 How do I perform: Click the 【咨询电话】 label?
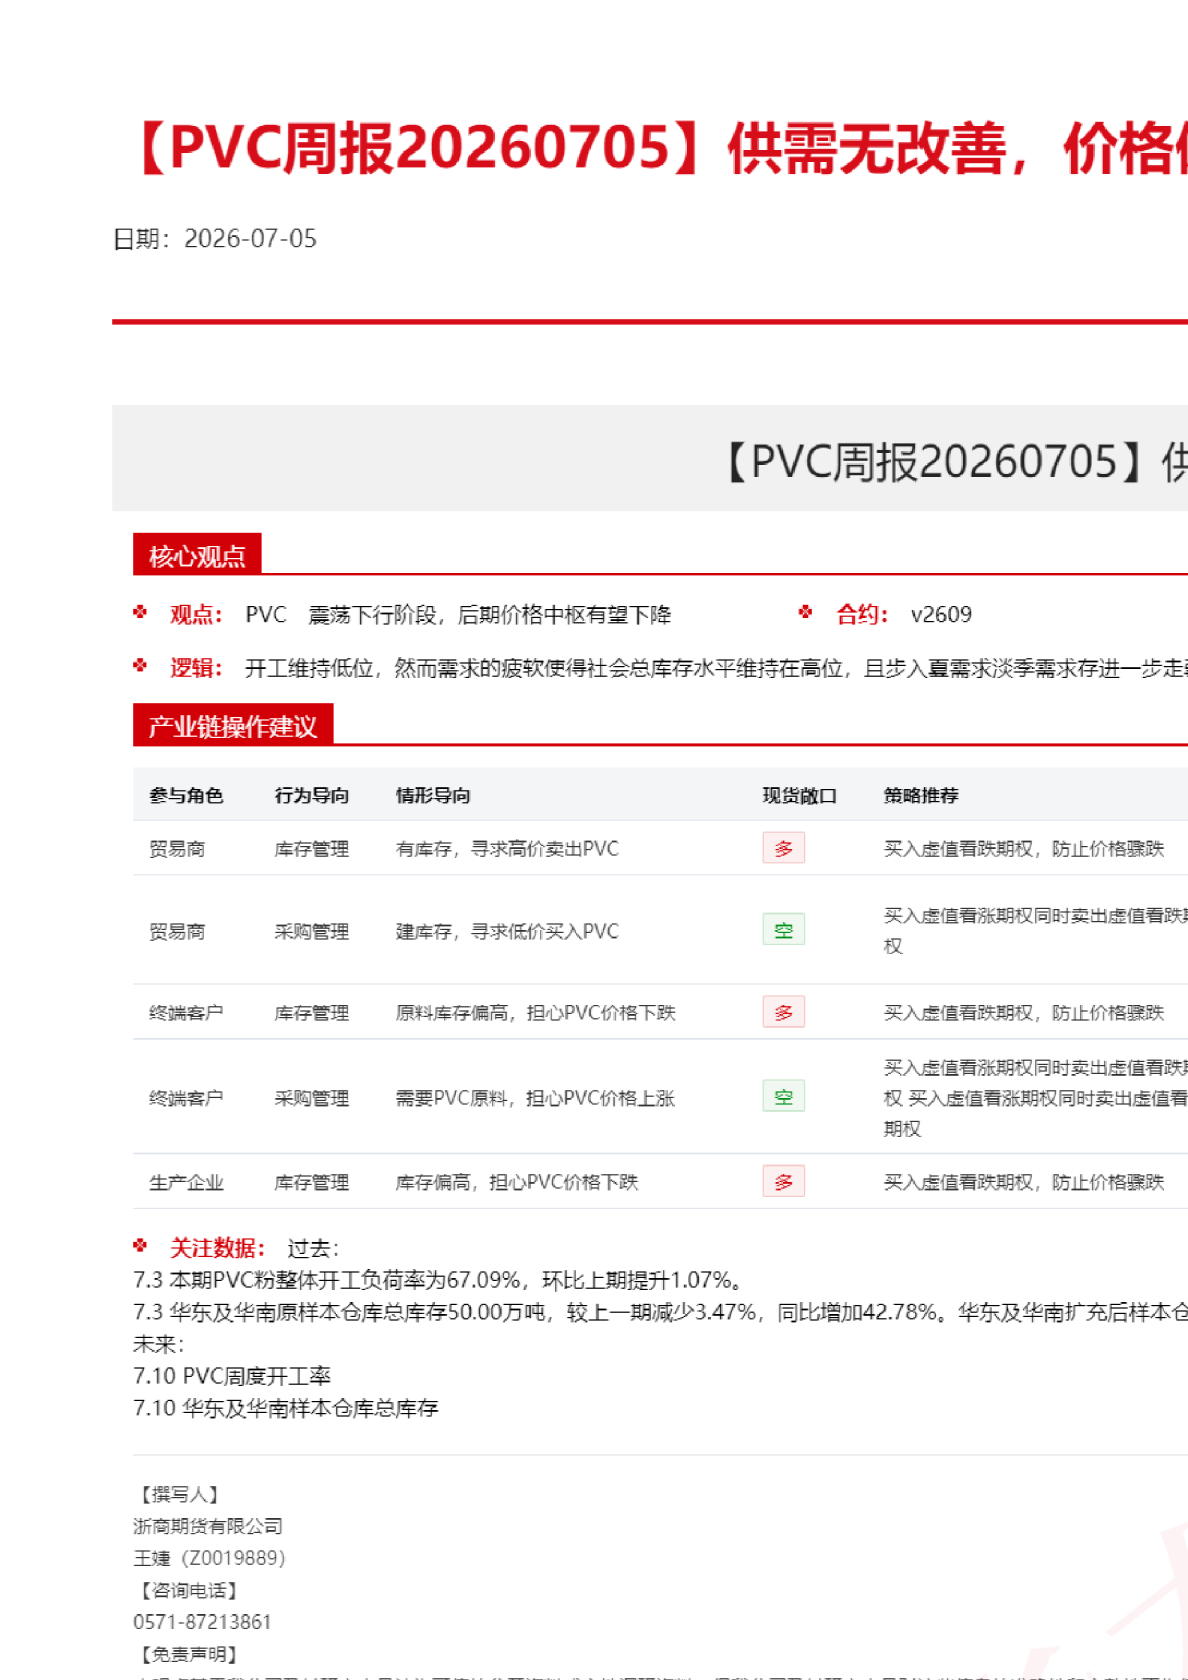tap(189, 1590)
